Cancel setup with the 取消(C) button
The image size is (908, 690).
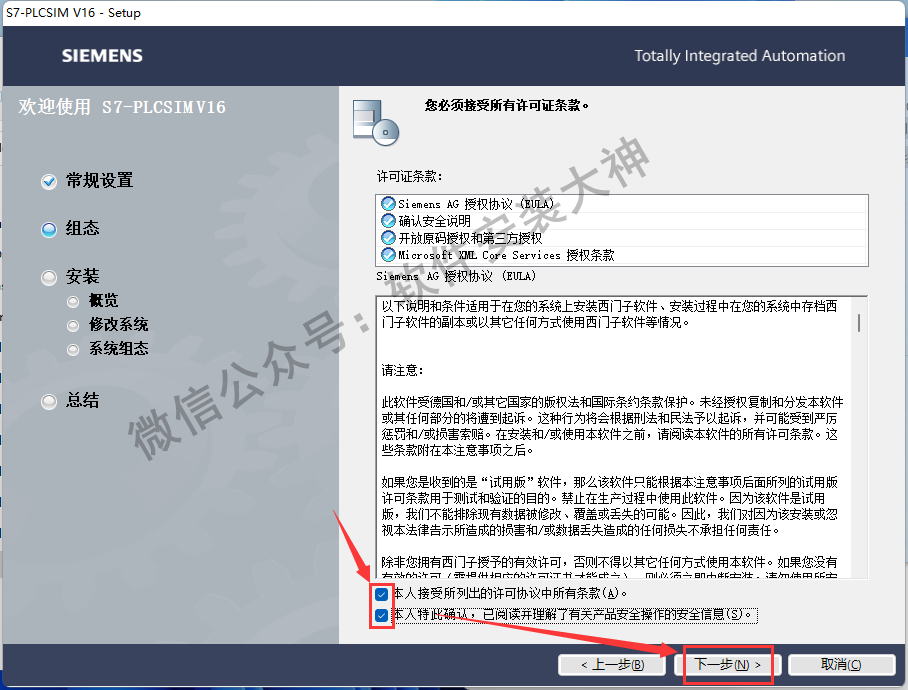click(x=841, y=665)
